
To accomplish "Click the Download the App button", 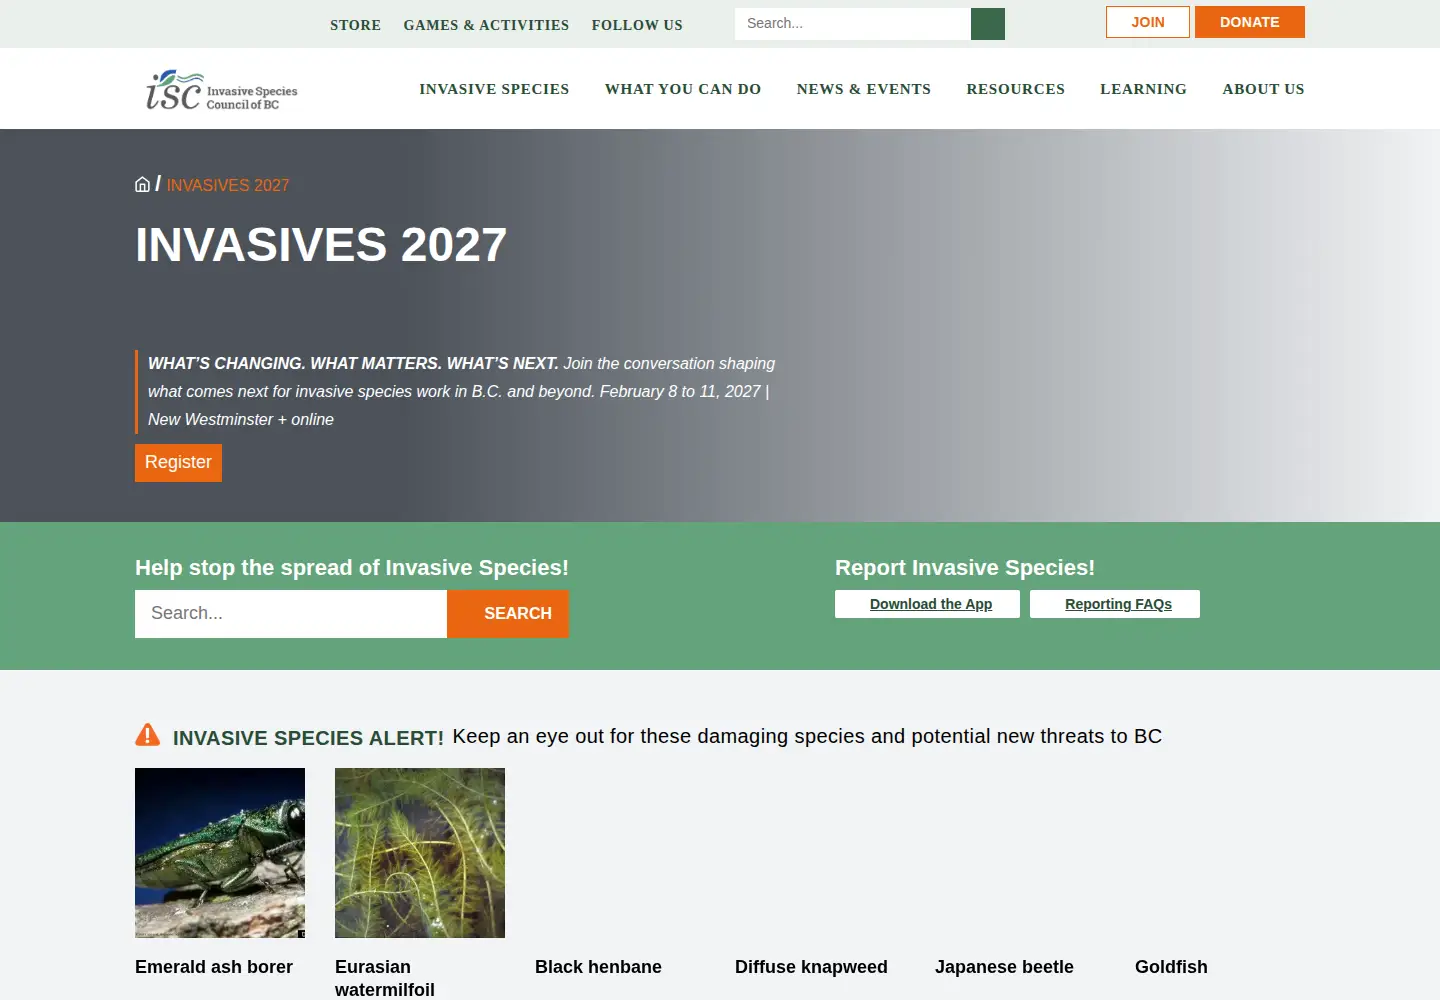I will (x=927, y=604).
